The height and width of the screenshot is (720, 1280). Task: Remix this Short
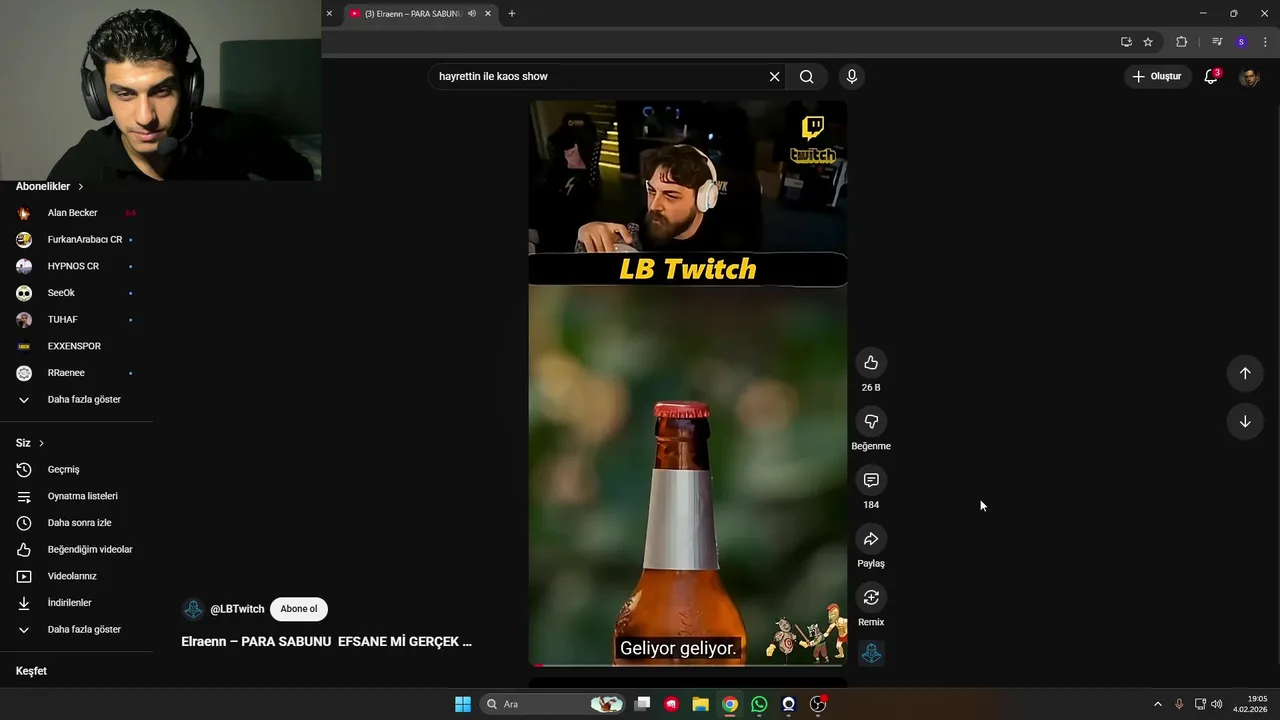pyautogui.click(x=871, y=597)
